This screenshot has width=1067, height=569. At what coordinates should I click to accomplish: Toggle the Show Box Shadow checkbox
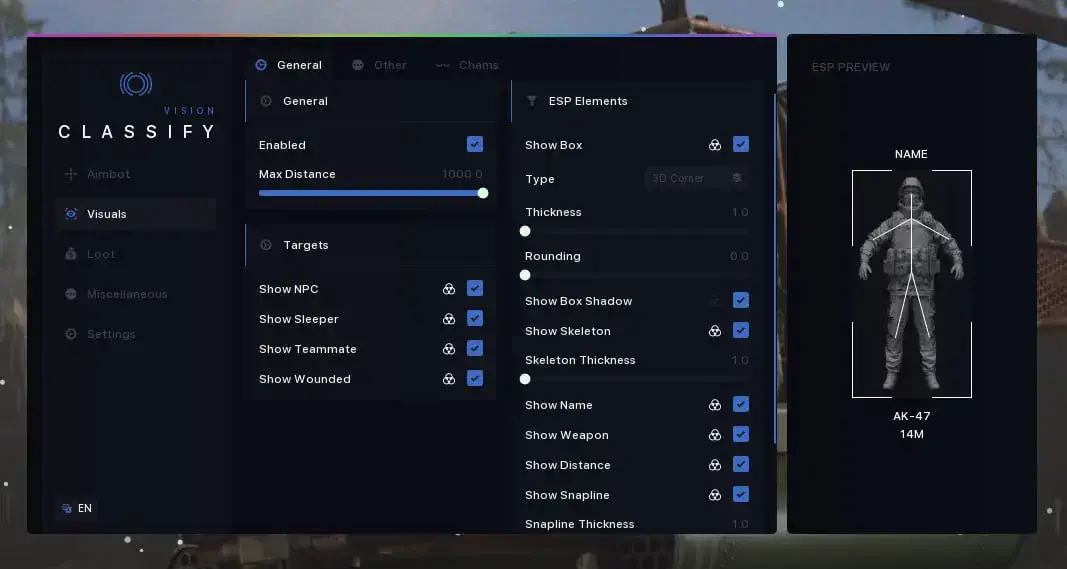[741, 300]
